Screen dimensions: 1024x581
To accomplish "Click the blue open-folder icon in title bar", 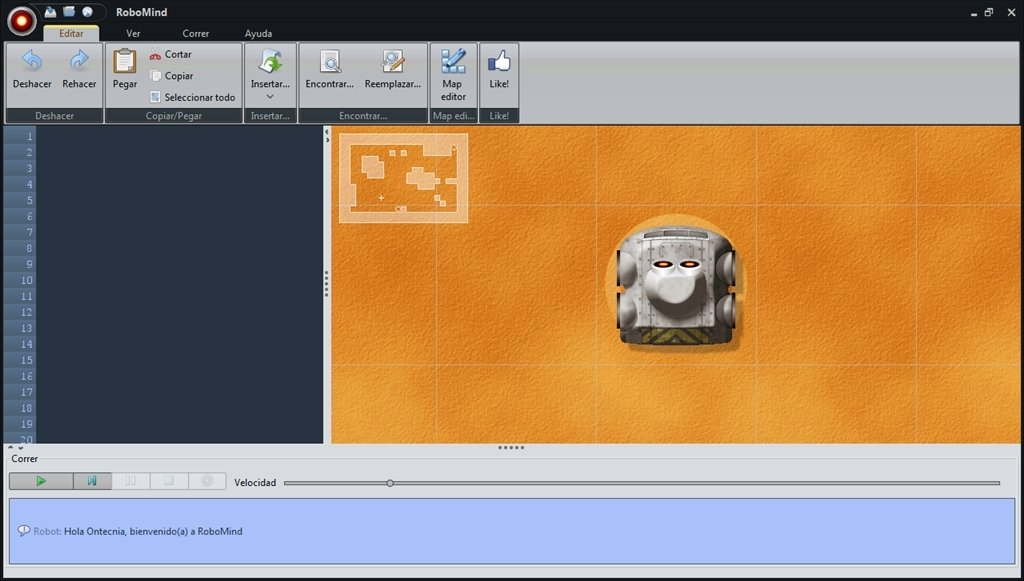I will [x=69, y=12].
